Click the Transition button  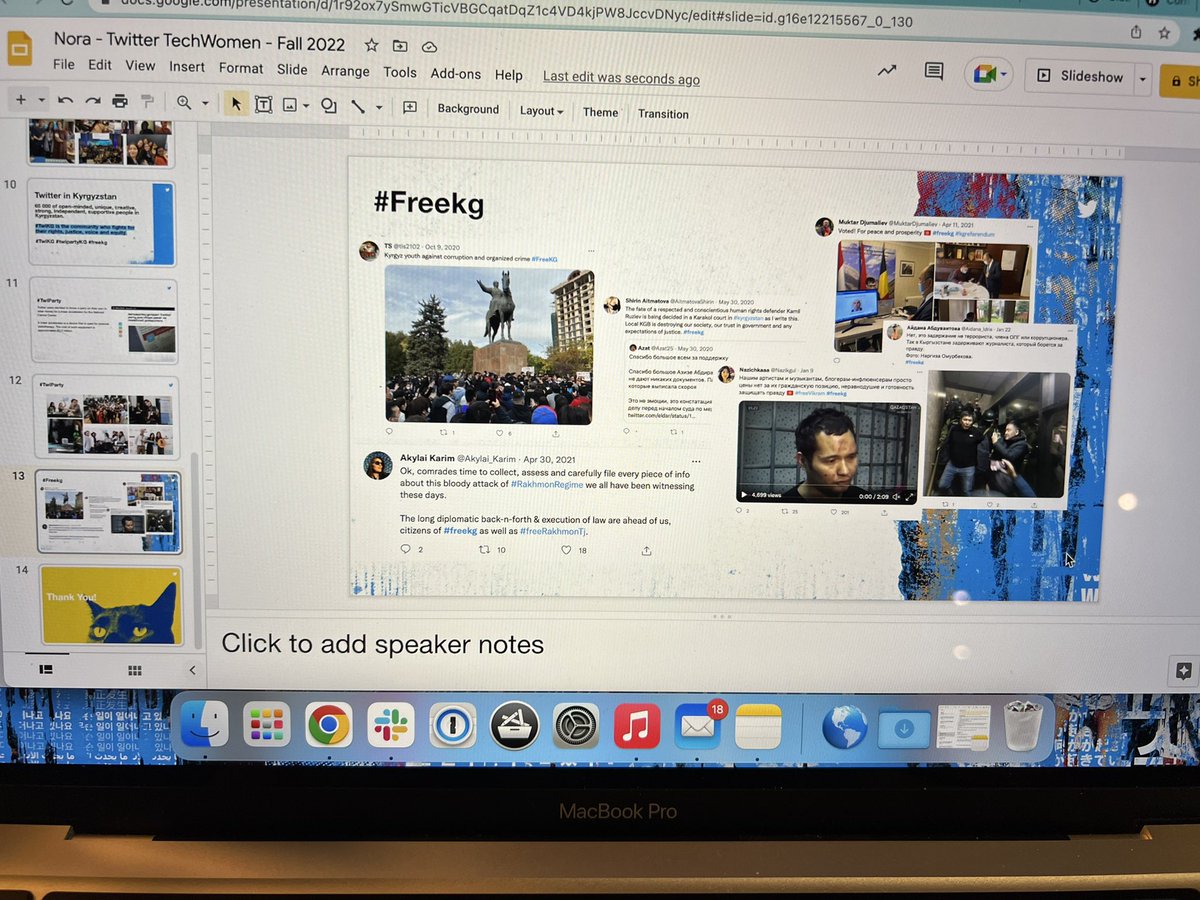coord(663,114)
